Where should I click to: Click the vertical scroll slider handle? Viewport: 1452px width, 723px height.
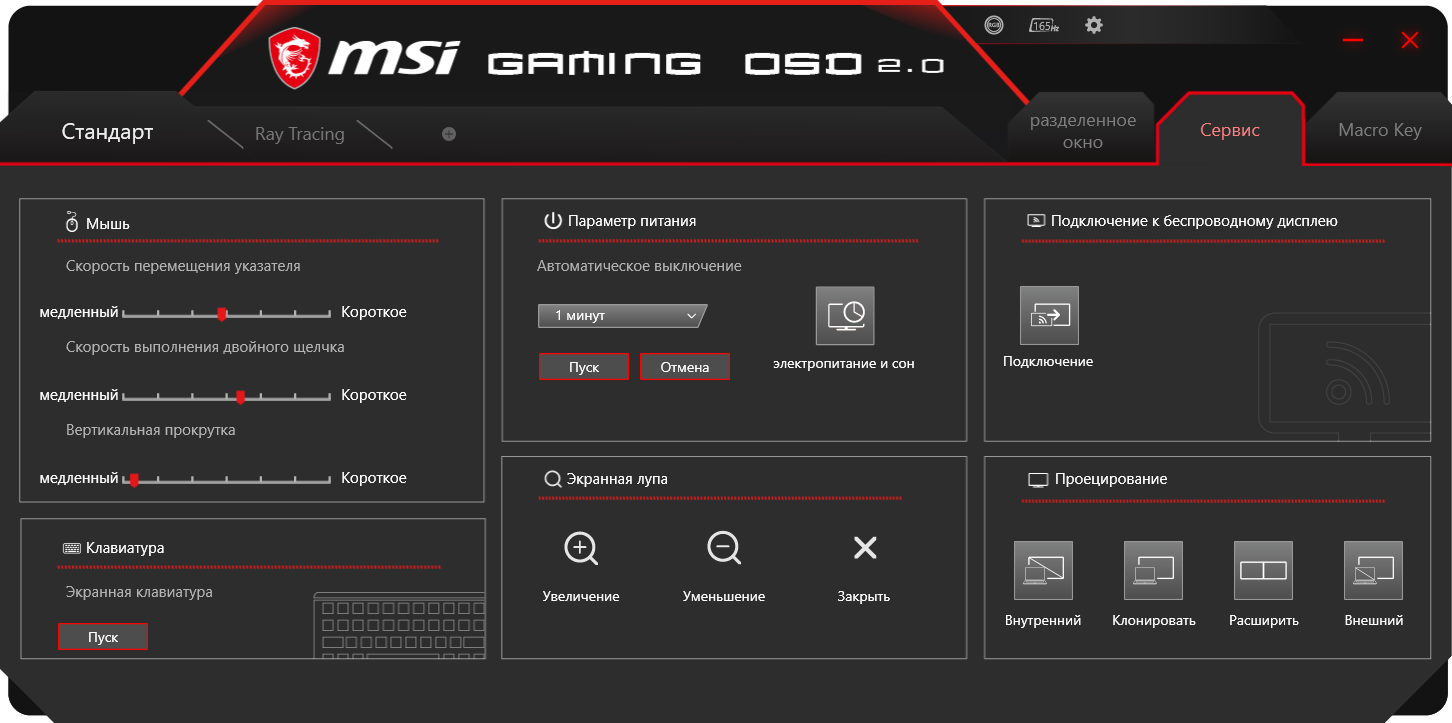134,479
